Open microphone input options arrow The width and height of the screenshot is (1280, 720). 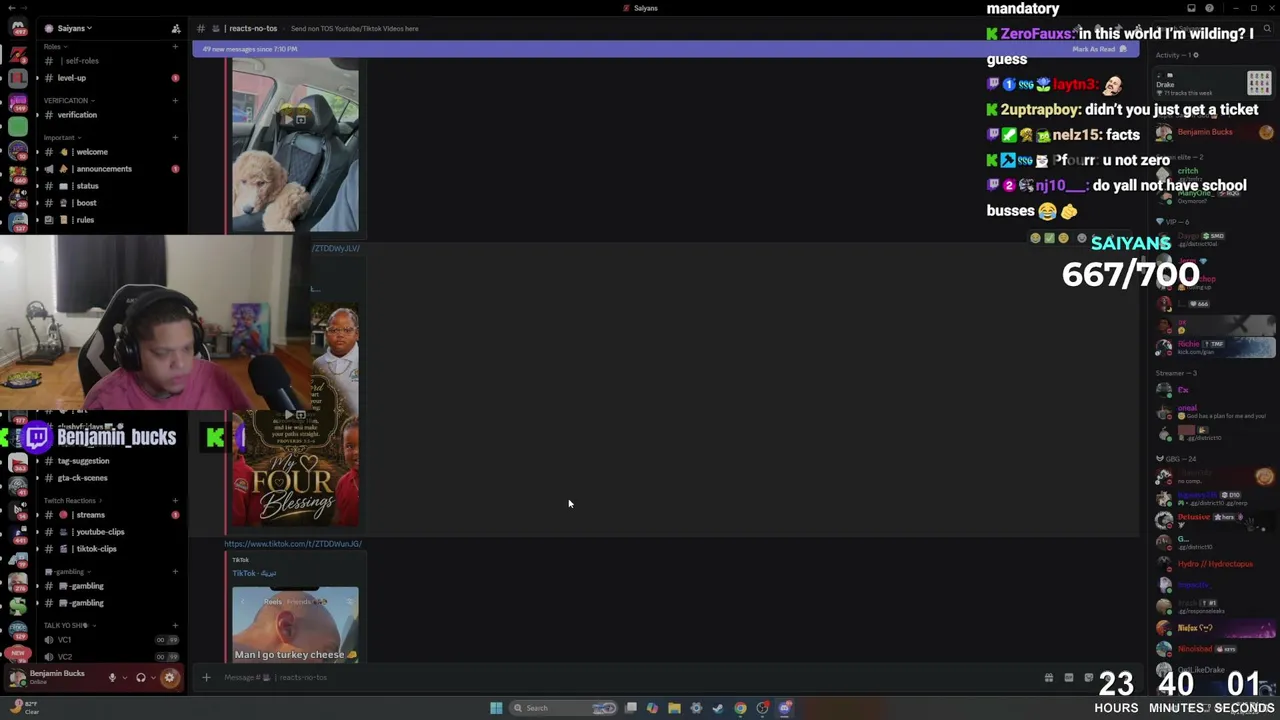point(124,678)
